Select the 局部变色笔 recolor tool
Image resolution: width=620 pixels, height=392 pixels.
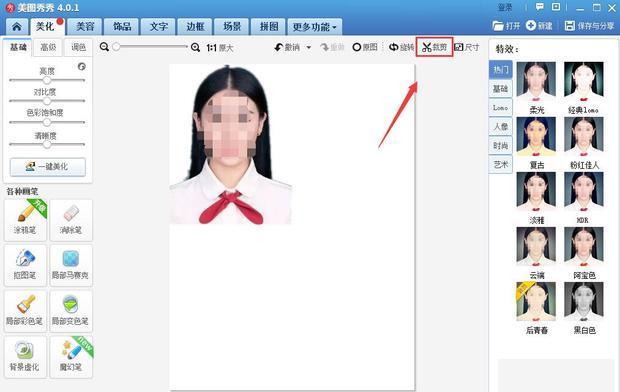pyautogui.click(x=71, y=311)
